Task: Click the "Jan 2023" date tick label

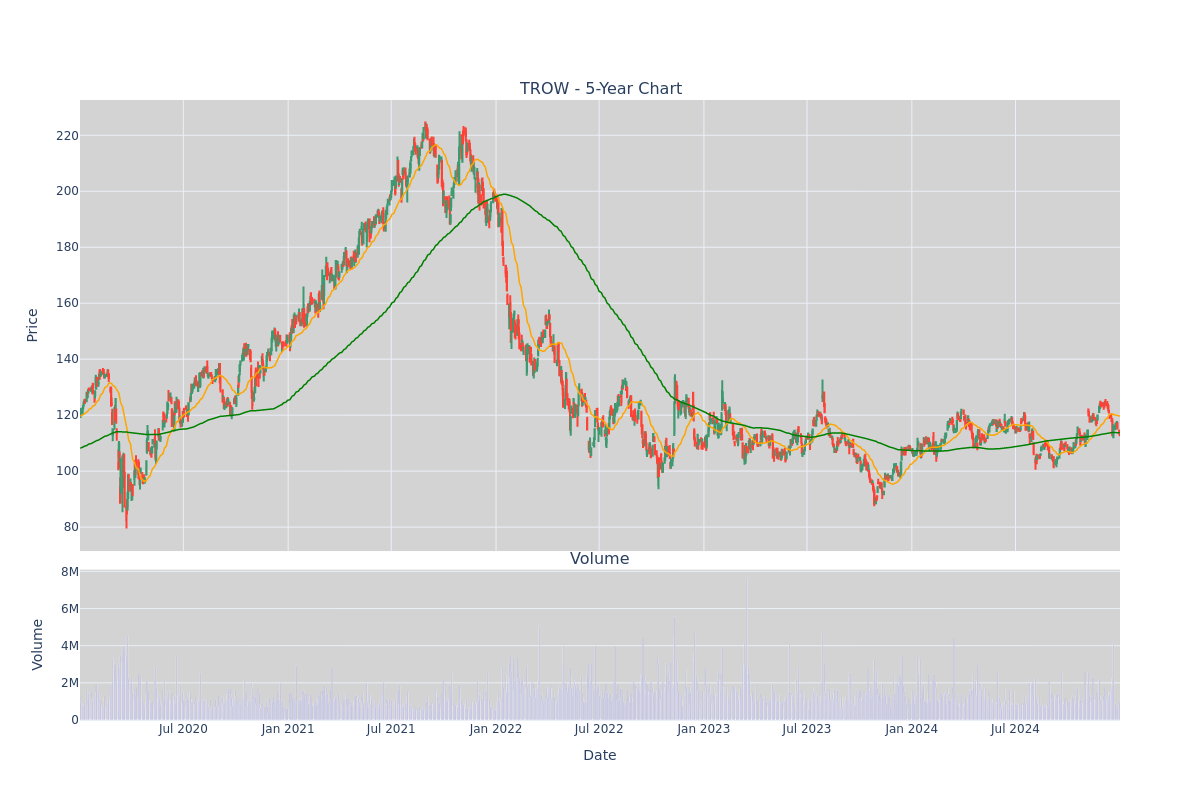Action: pos(704,729)
